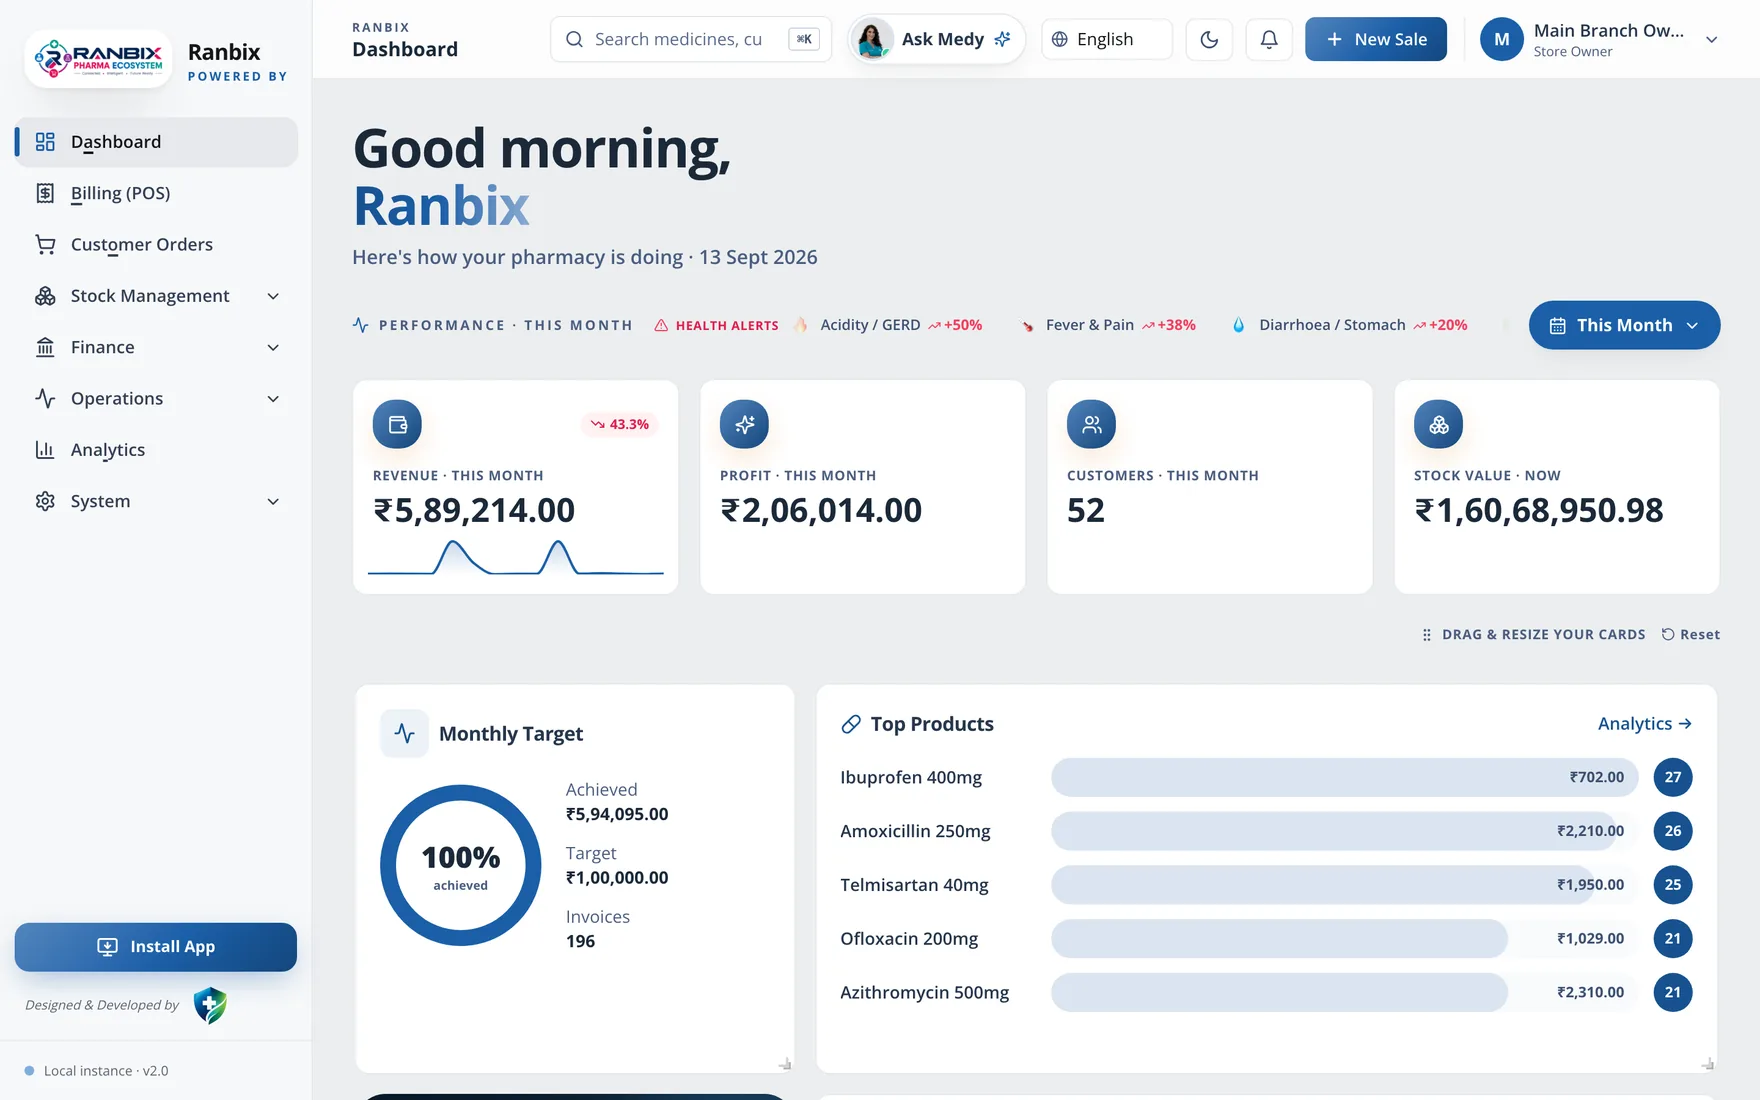Open the Analytics sidebar page
The width and height of the screenshot is (1760, 1100).
[156, 450]
